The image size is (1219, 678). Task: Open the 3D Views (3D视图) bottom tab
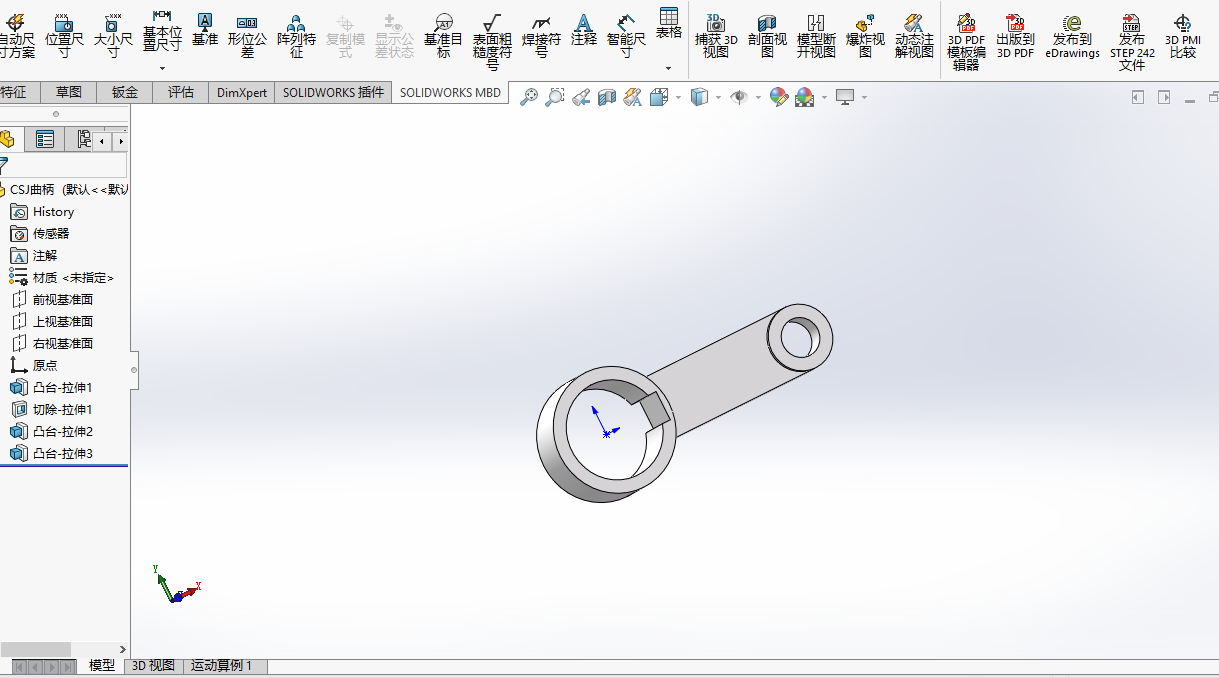click(x=154, y=665)
